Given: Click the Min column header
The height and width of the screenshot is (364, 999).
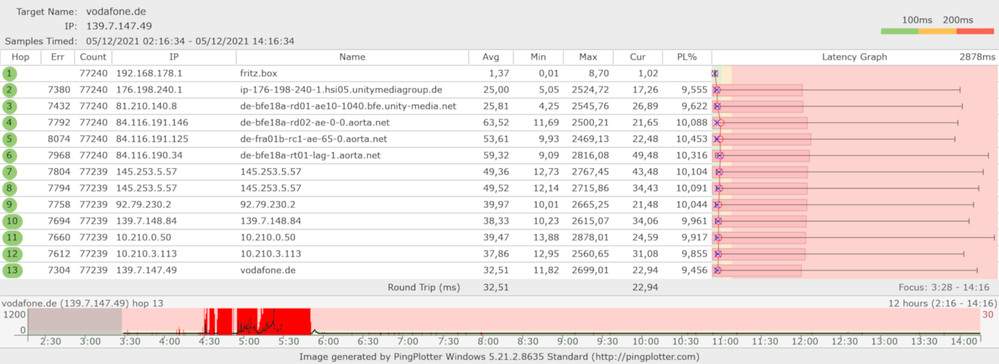Looking at the screenshot, I should [x=538, y=57].
